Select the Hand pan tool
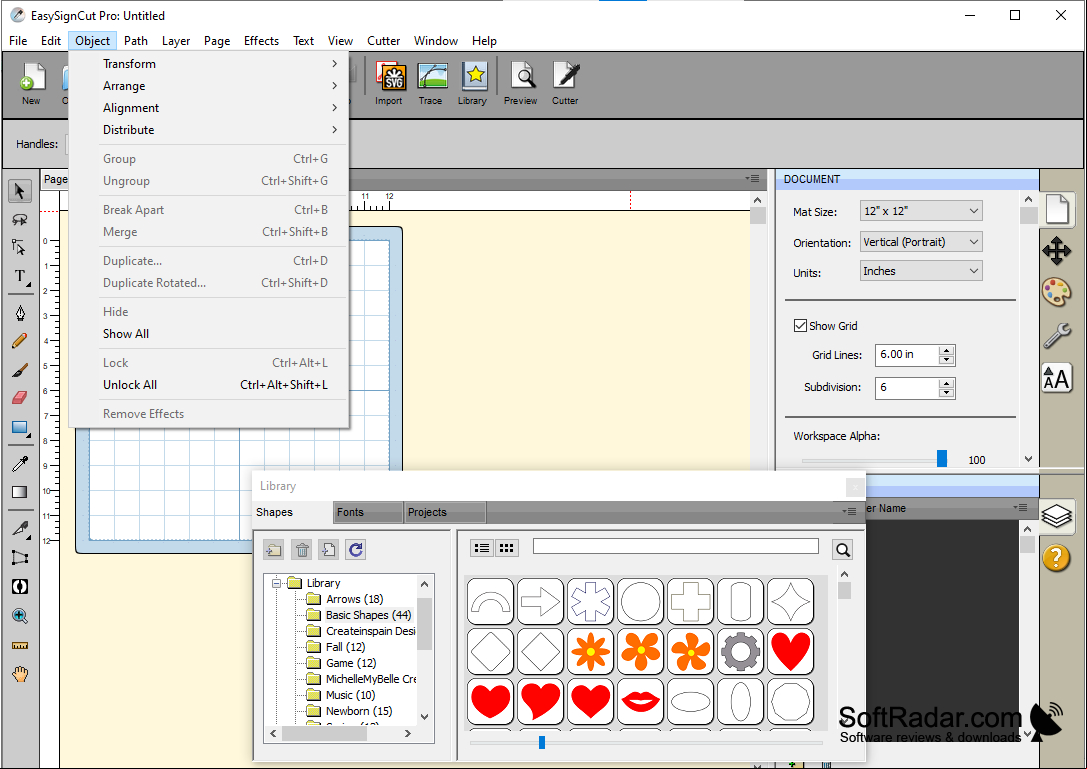The width and height of the screenshot is (1087, 769). (x=19, y=673)
